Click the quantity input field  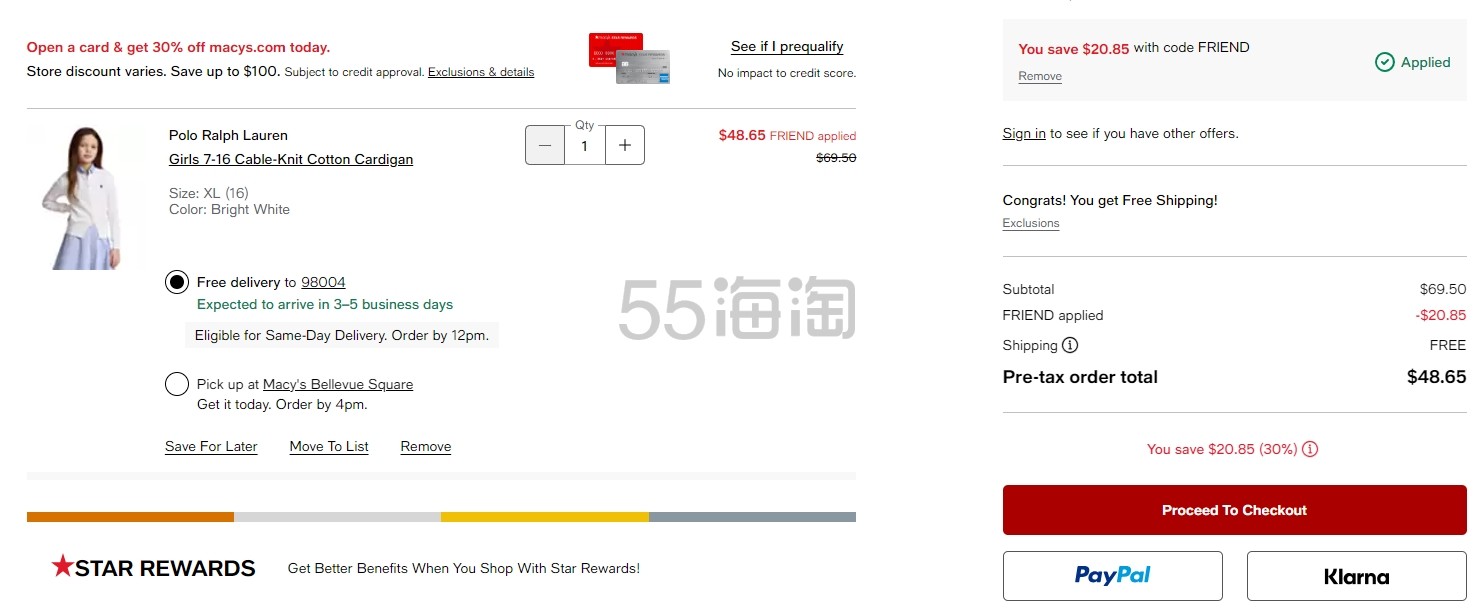tap(585, 146)
